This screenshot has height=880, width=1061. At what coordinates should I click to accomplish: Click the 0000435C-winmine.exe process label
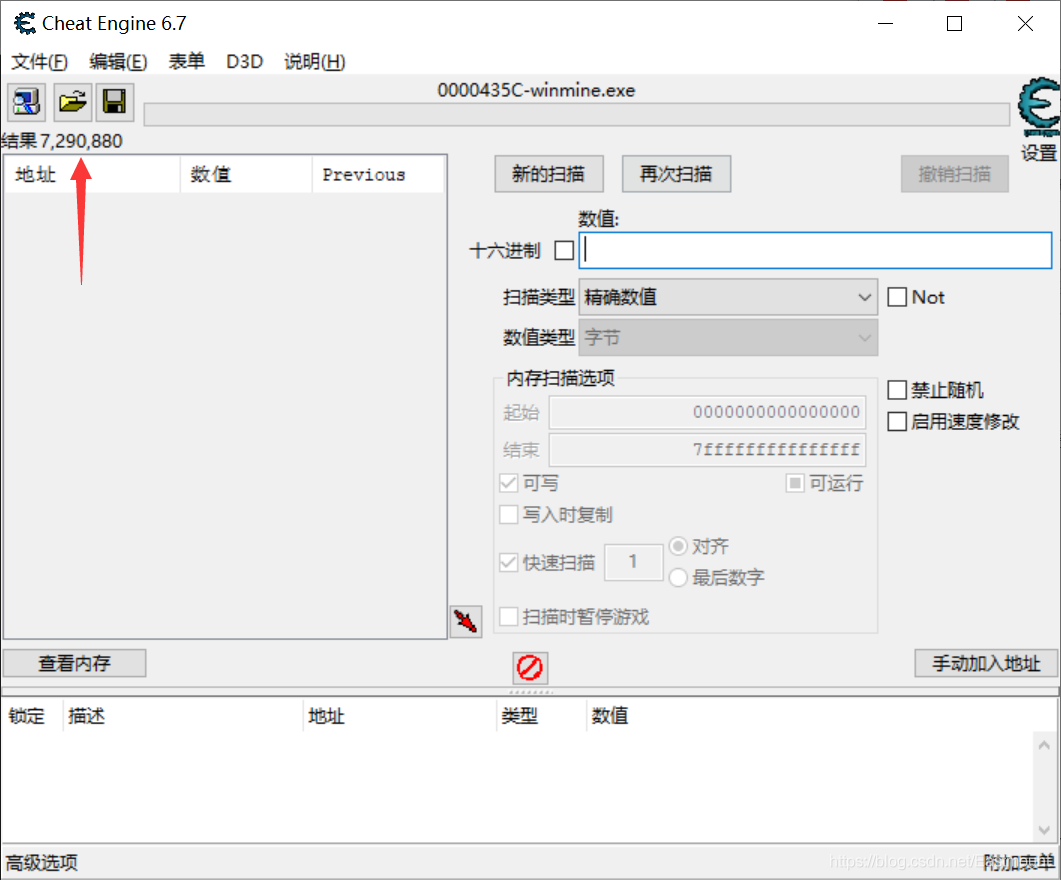point(536,90)
